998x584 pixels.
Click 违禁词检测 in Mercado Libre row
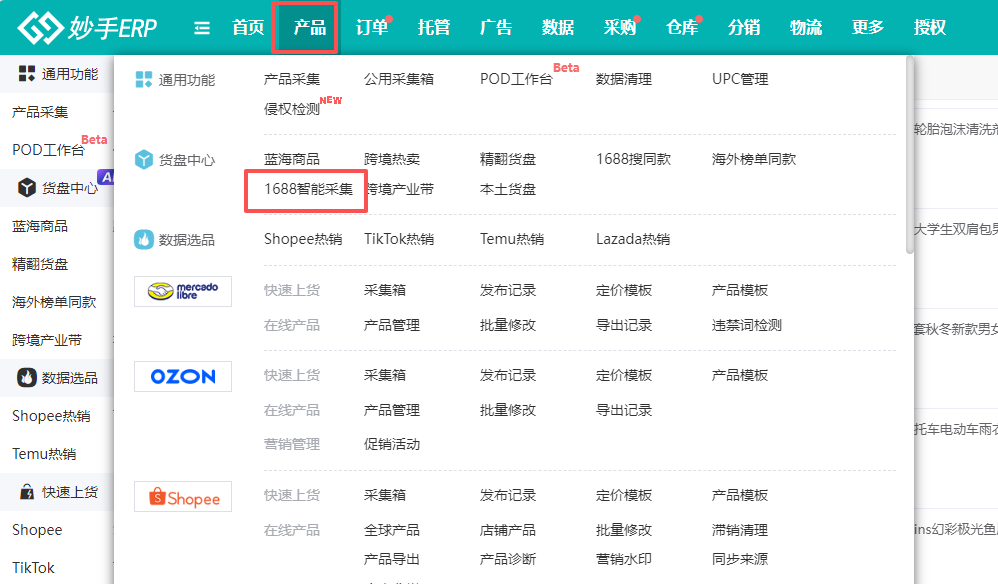746,325
